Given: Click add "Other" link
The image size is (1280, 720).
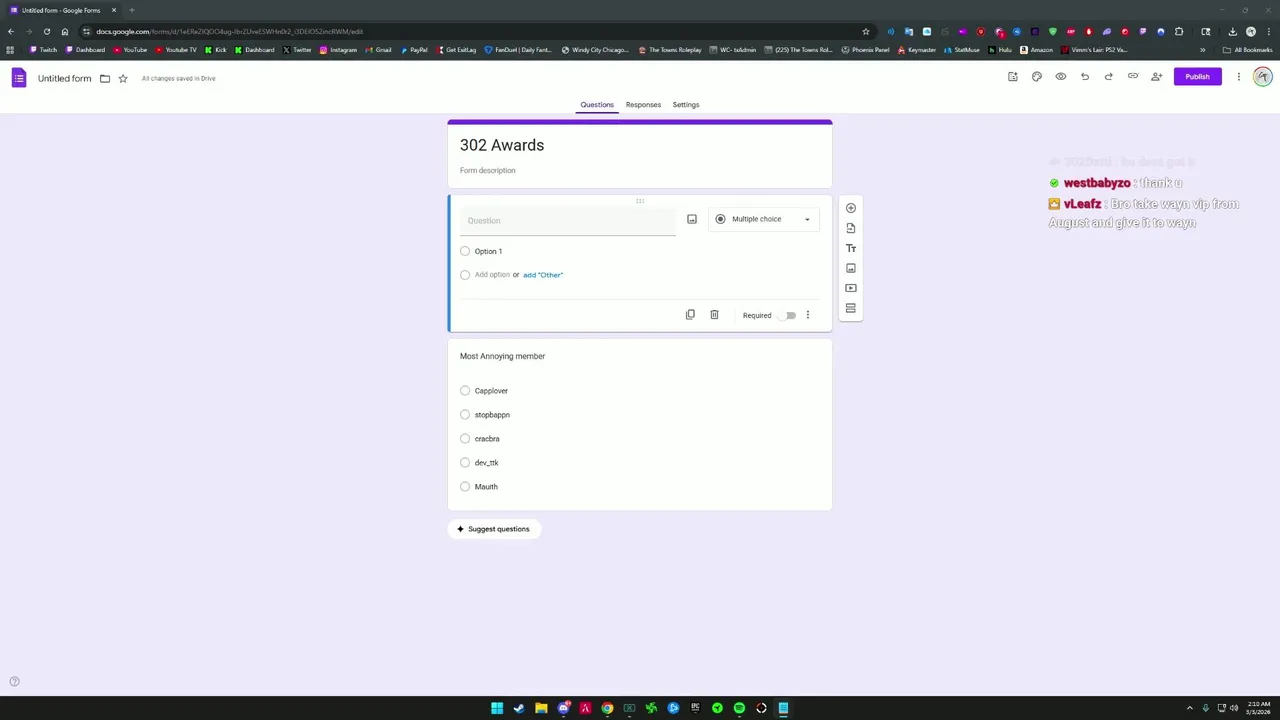Looking at the screenshot, I should click(x=543, y=275).
